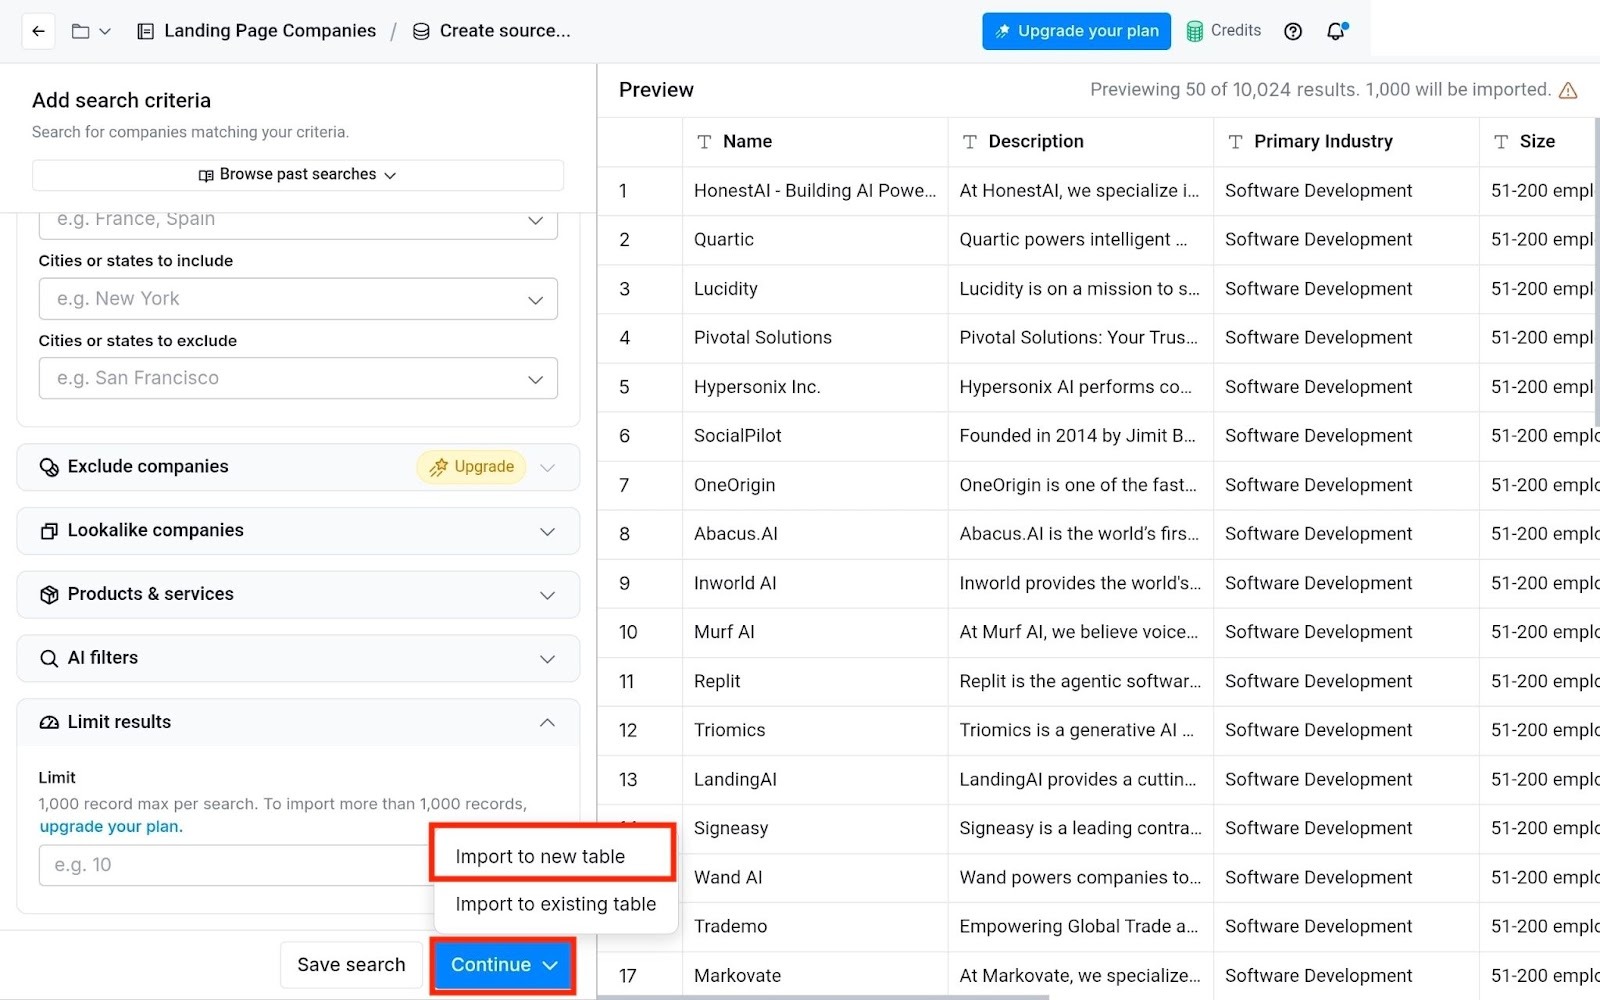
Task: Click the Upgrade your plan button
Action: [x=1076, y=31]
